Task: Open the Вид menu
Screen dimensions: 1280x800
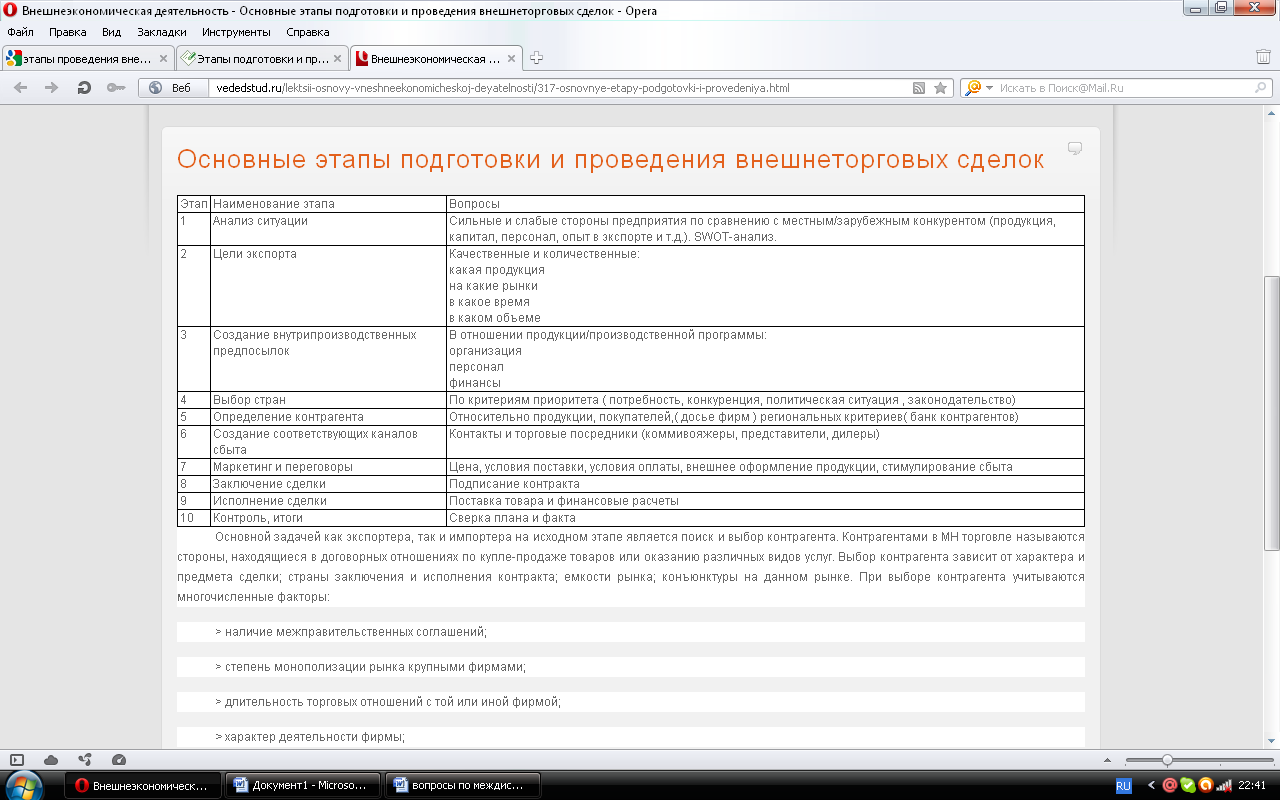Action: point(111,32)
